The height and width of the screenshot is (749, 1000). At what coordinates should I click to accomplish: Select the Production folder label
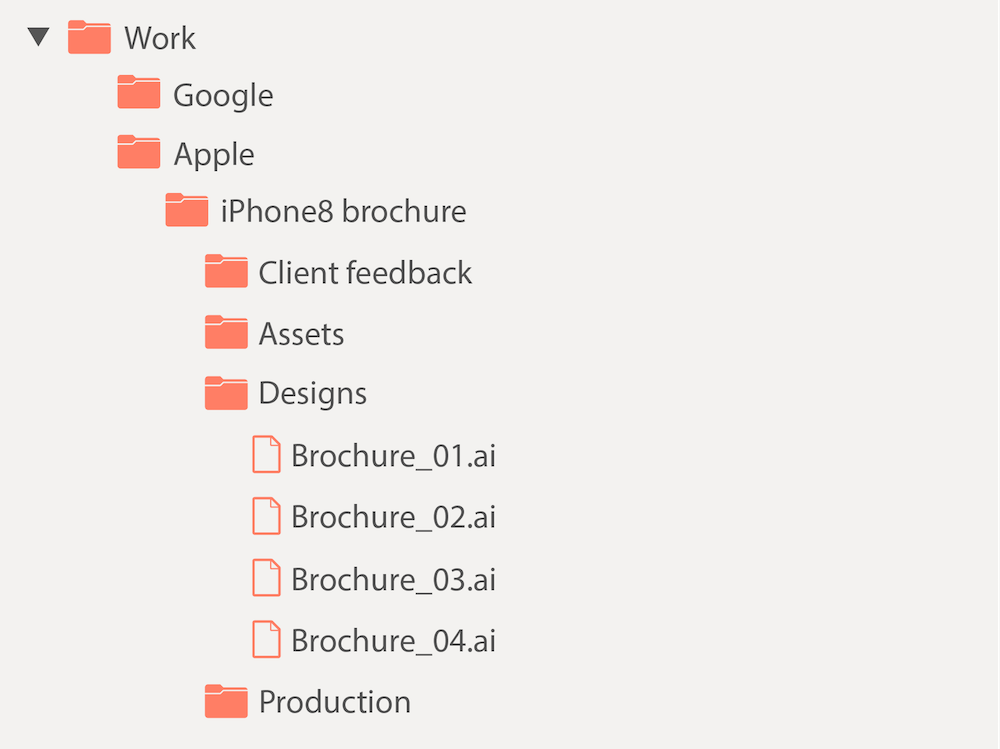click(335, 702)
